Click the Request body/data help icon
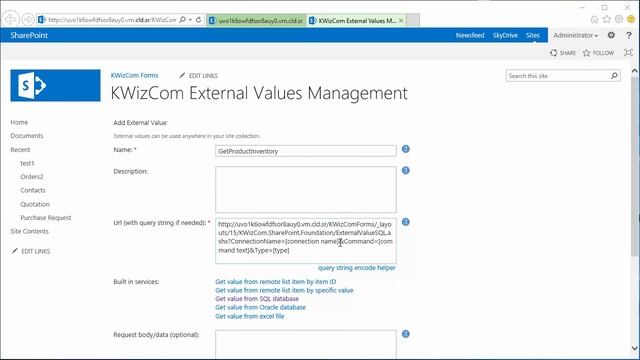This screenshot has height=360, width=640. [x=406, y=334]
